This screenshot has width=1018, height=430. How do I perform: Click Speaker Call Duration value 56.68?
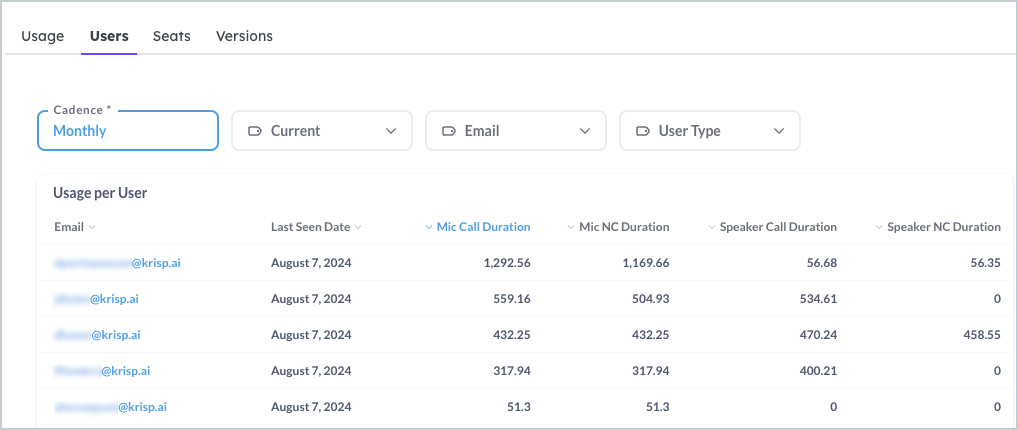[820, 263]
